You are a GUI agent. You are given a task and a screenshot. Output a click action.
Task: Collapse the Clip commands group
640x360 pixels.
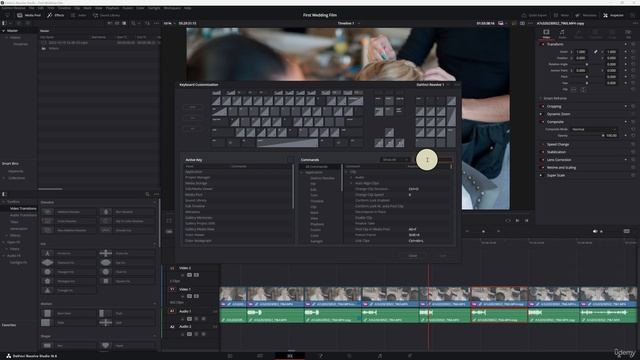point(347,172)
